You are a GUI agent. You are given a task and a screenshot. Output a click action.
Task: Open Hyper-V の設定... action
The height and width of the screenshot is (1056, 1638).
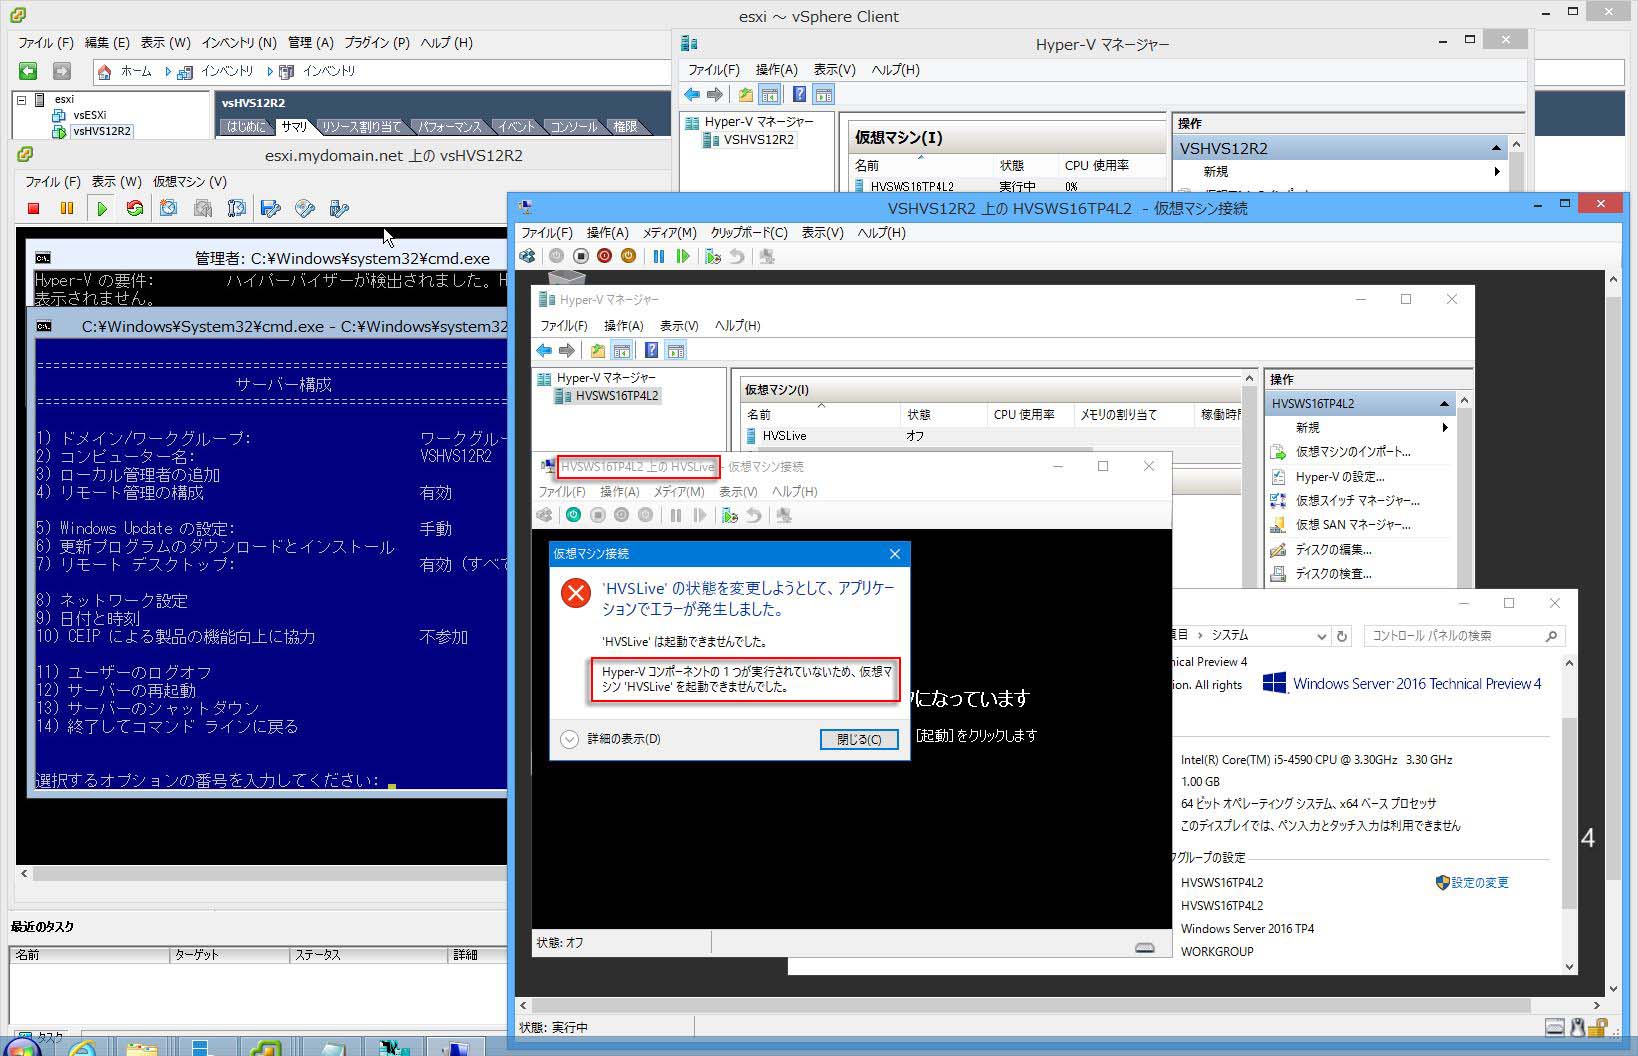click(1339, 477)
